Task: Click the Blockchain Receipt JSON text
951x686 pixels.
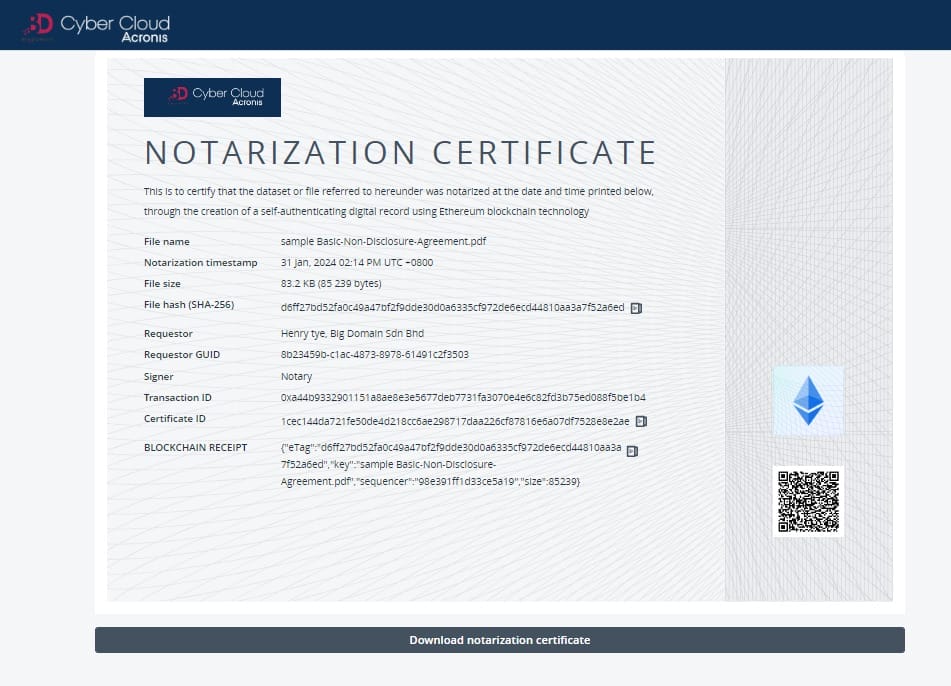Action: (x=450, y=466)
